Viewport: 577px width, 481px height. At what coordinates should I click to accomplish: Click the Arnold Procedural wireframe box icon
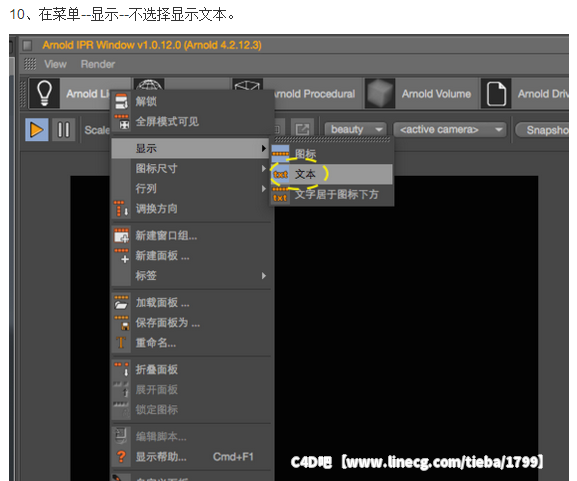click(x=247, y=85)
